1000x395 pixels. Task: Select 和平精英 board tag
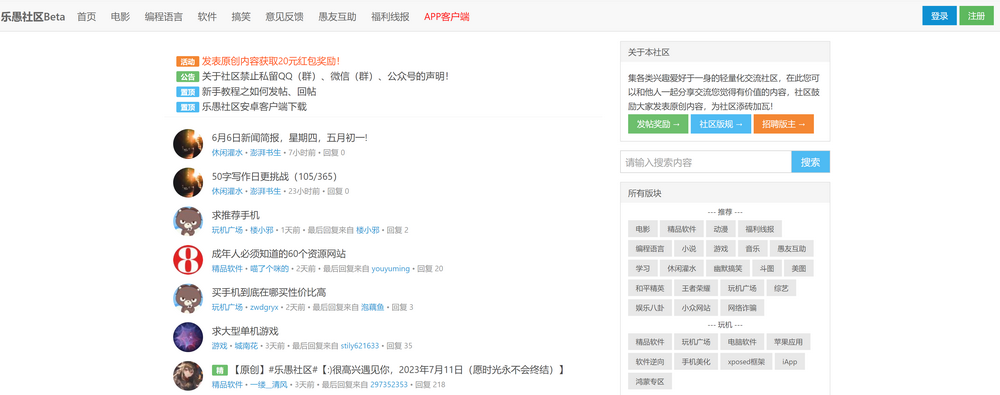coord(650,288)
